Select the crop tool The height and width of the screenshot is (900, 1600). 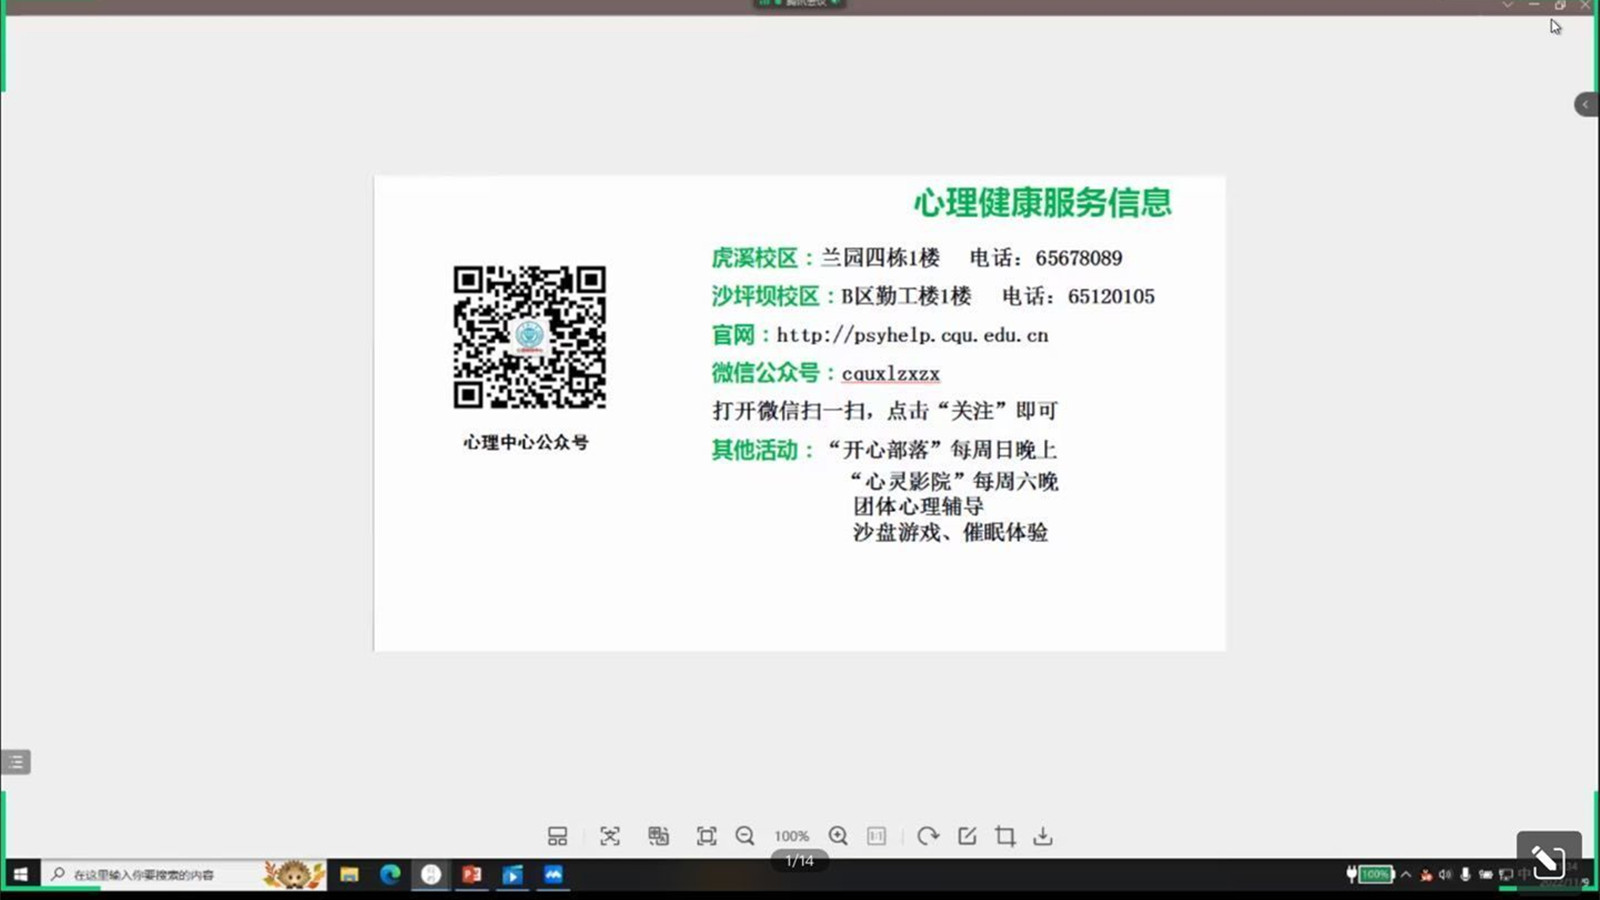point(1005,836)
